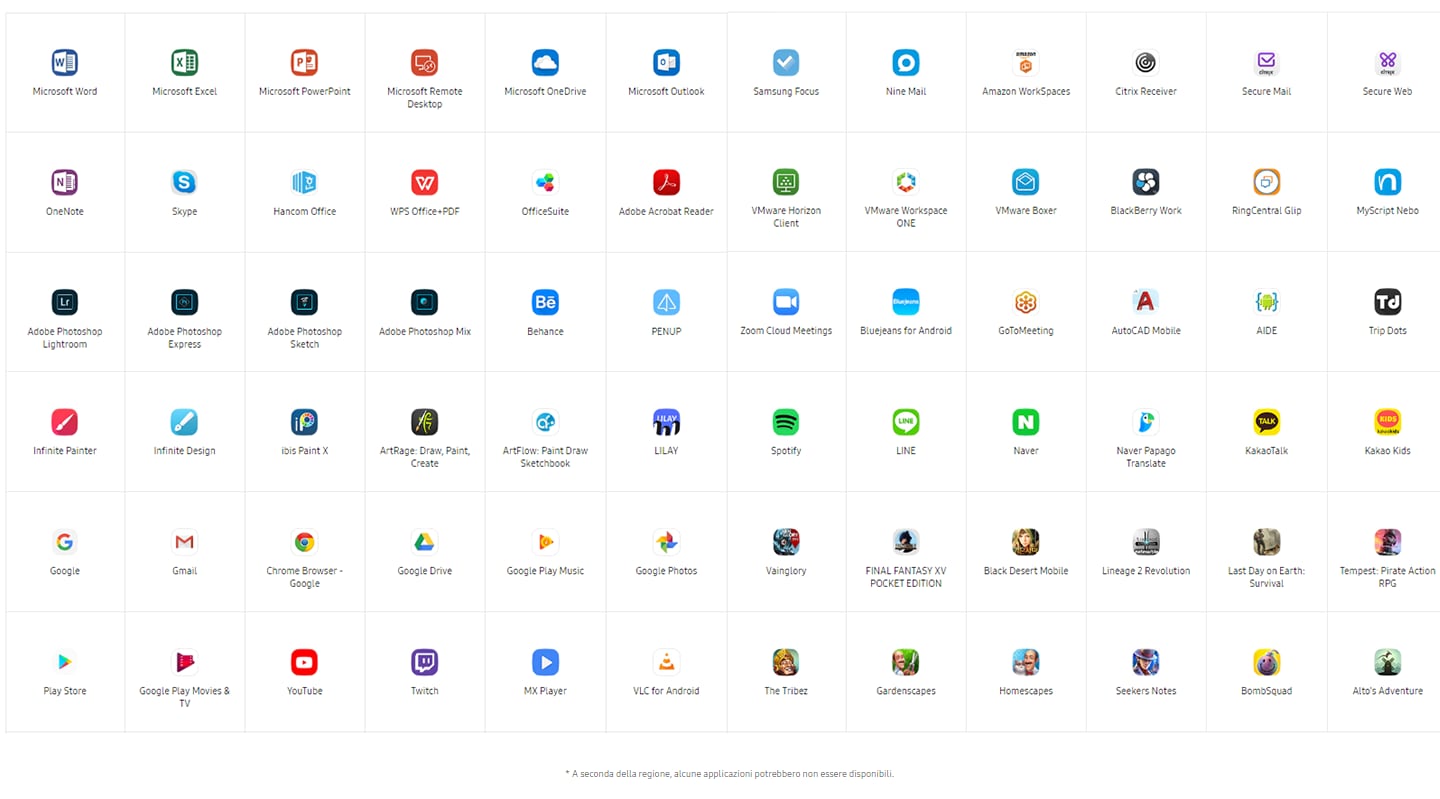Open Adobe Photoshop Lightroom icon

[65, 302]
